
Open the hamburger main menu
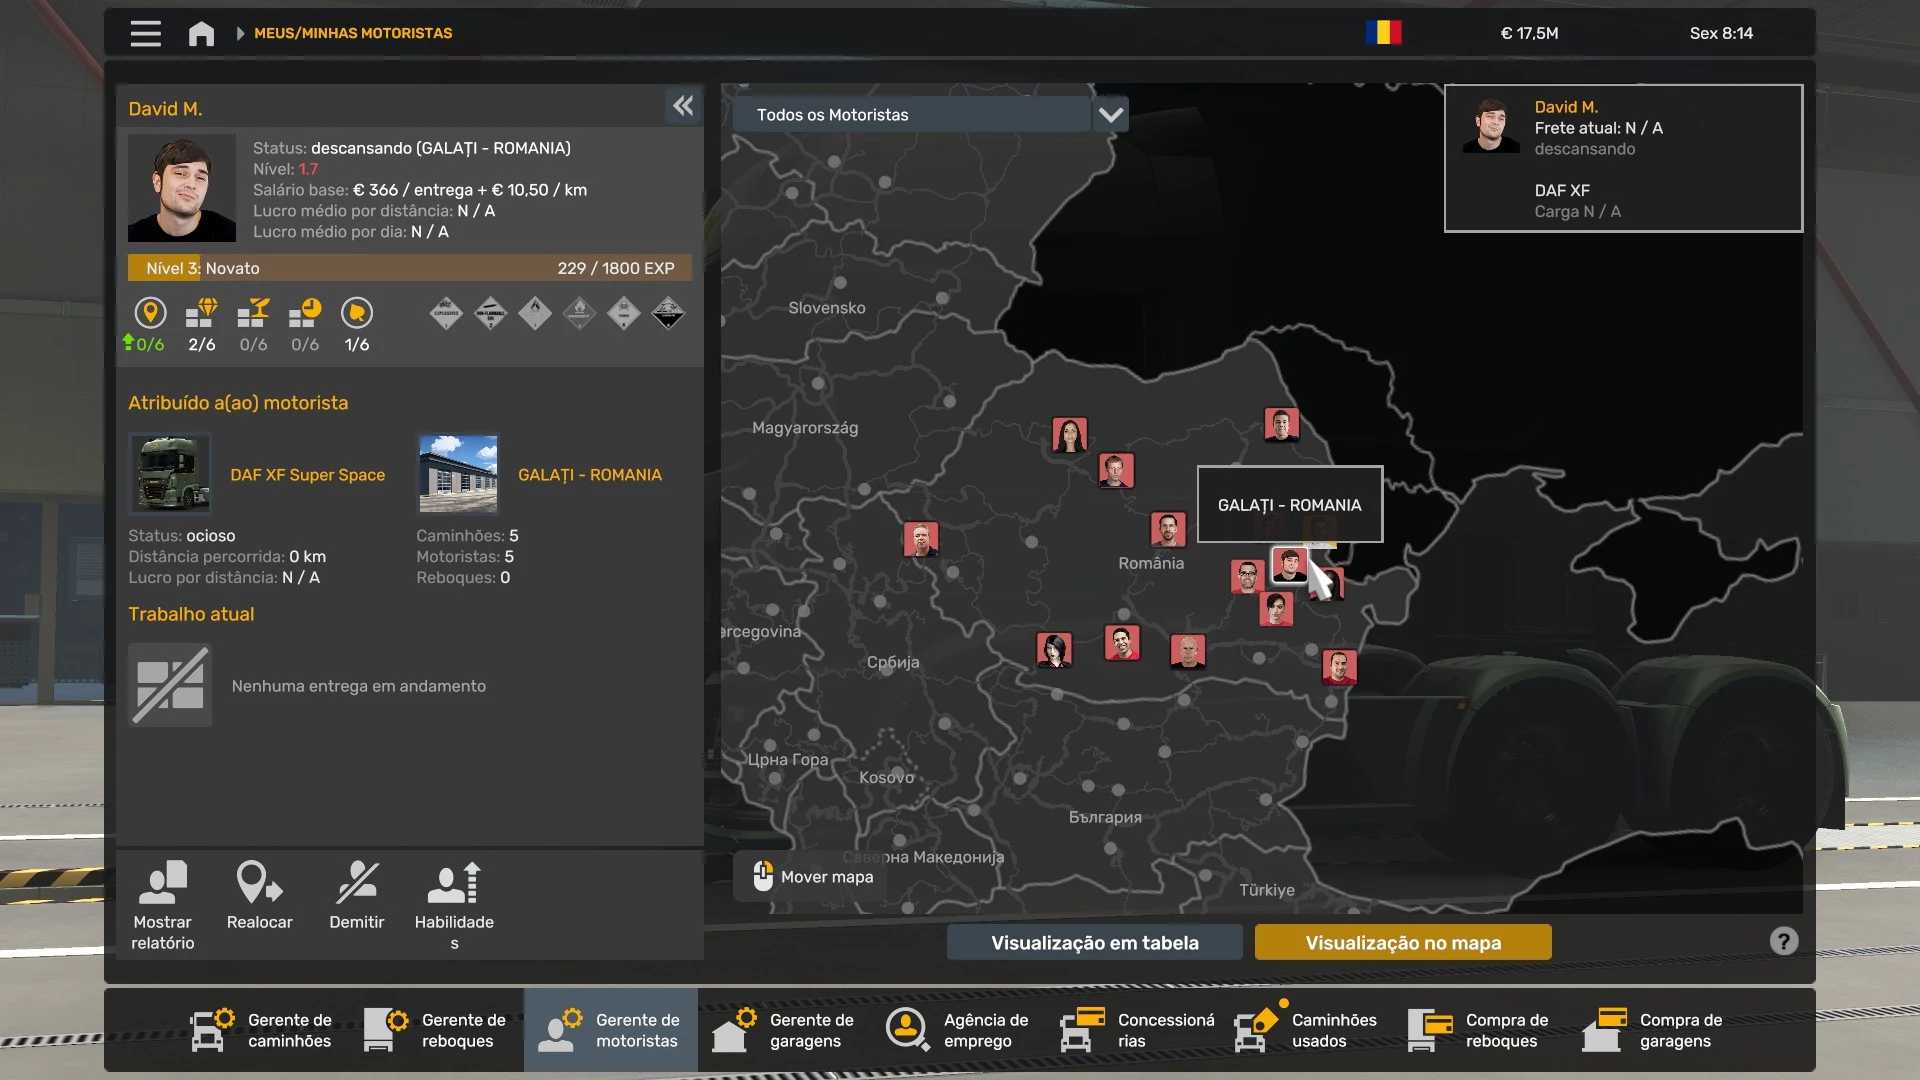click(145, 33)
